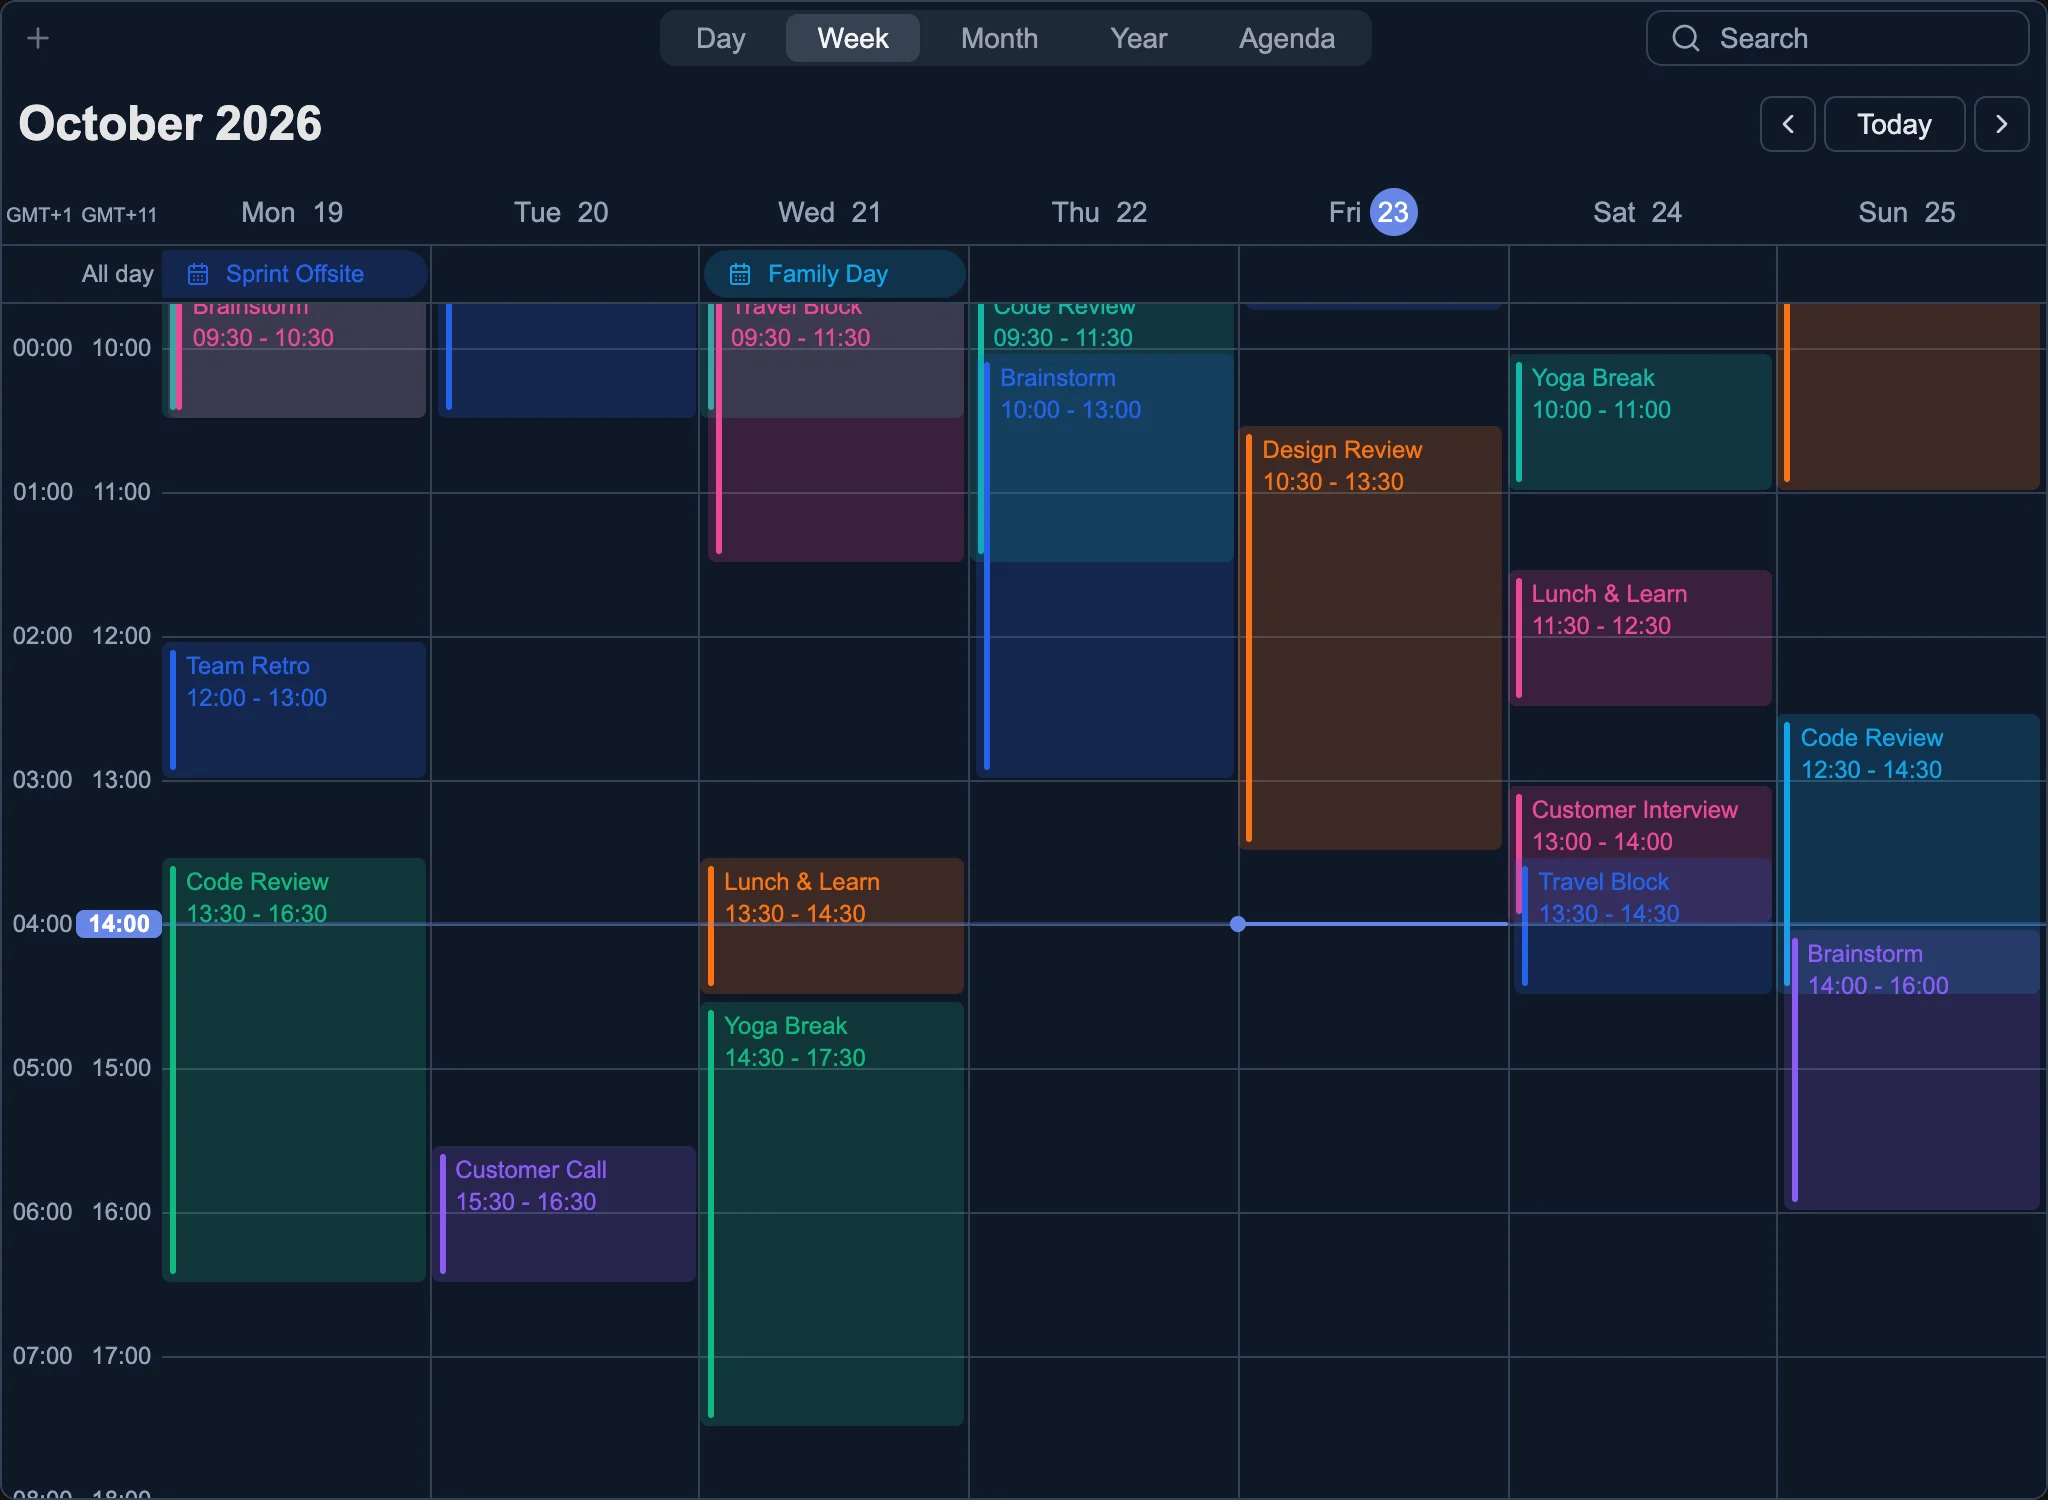Click the Today button
This screenshot has width=2048, height=1500.
coord(1894,124)
